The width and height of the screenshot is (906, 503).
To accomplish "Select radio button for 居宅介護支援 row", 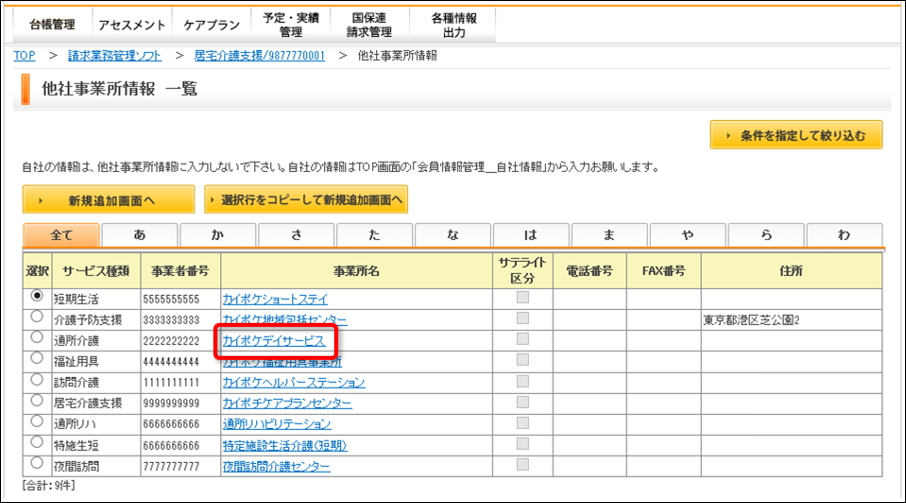I will [37, 400].
